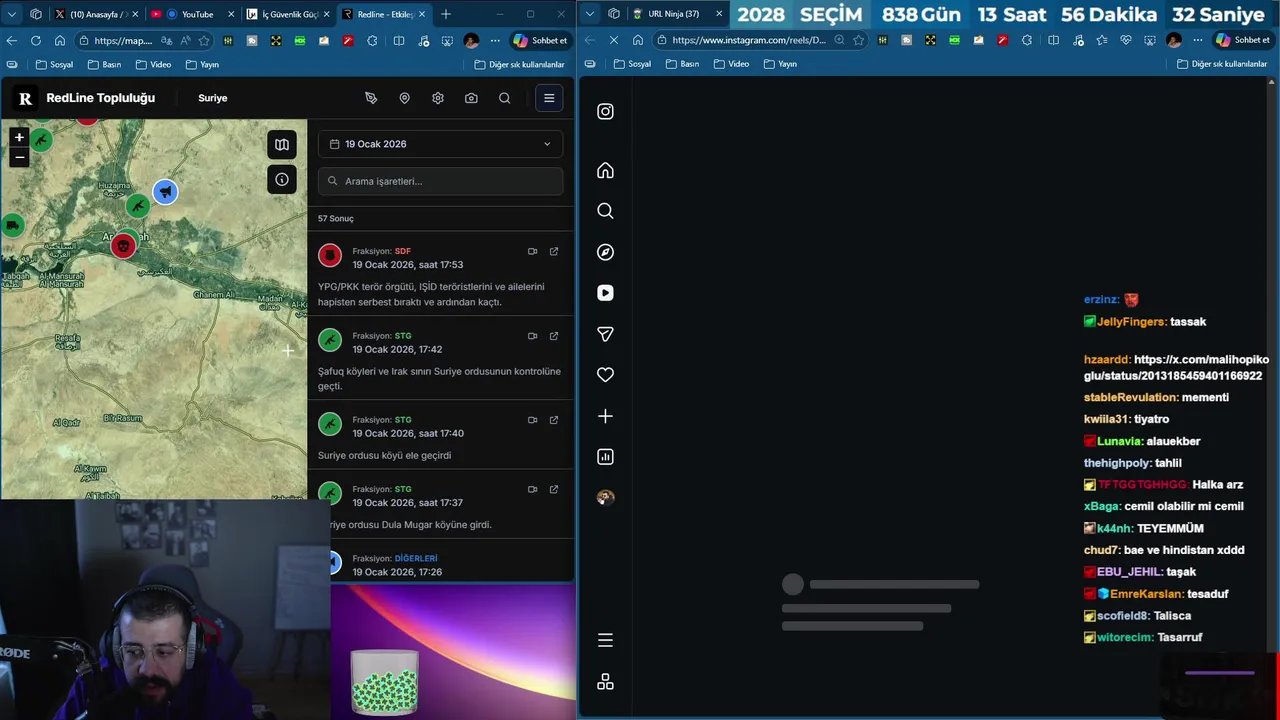
Task: Switch to the (10) Anasayfa X tab
Action: click(96, 14)
